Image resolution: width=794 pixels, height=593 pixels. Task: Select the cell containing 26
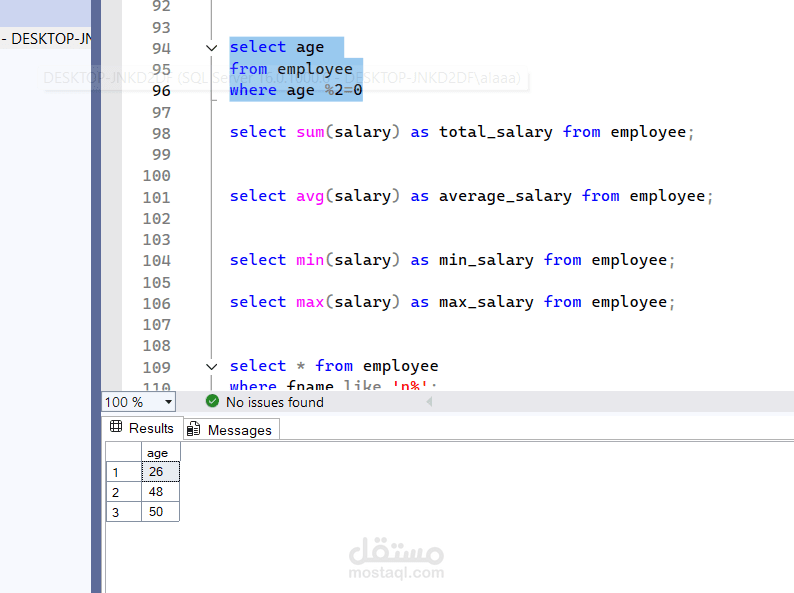(x=160, y=472)
